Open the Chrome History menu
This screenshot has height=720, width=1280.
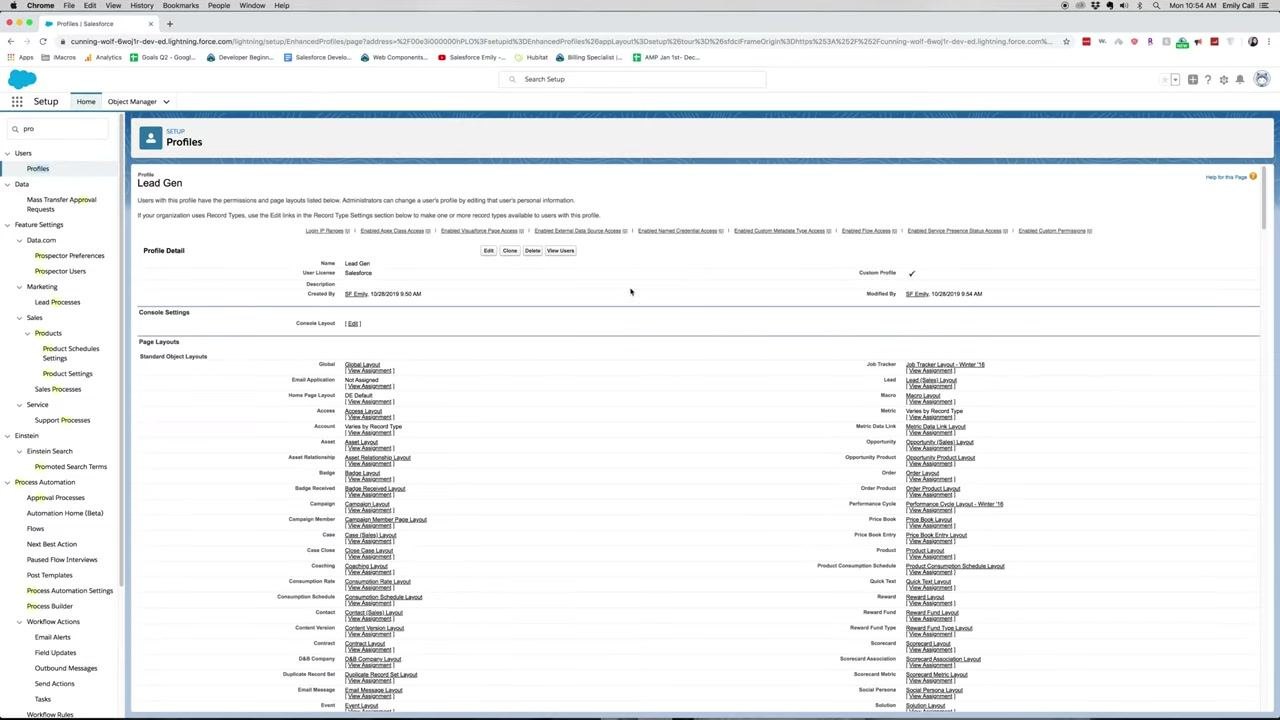pyautogui.click(x=141, y=5)
